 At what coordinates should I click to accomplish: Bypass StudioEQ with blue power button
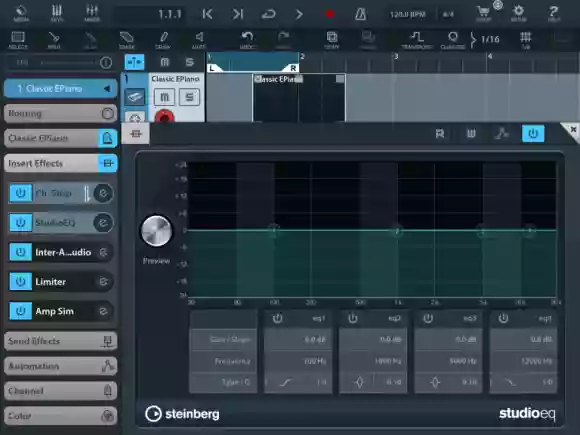point(533,134)
